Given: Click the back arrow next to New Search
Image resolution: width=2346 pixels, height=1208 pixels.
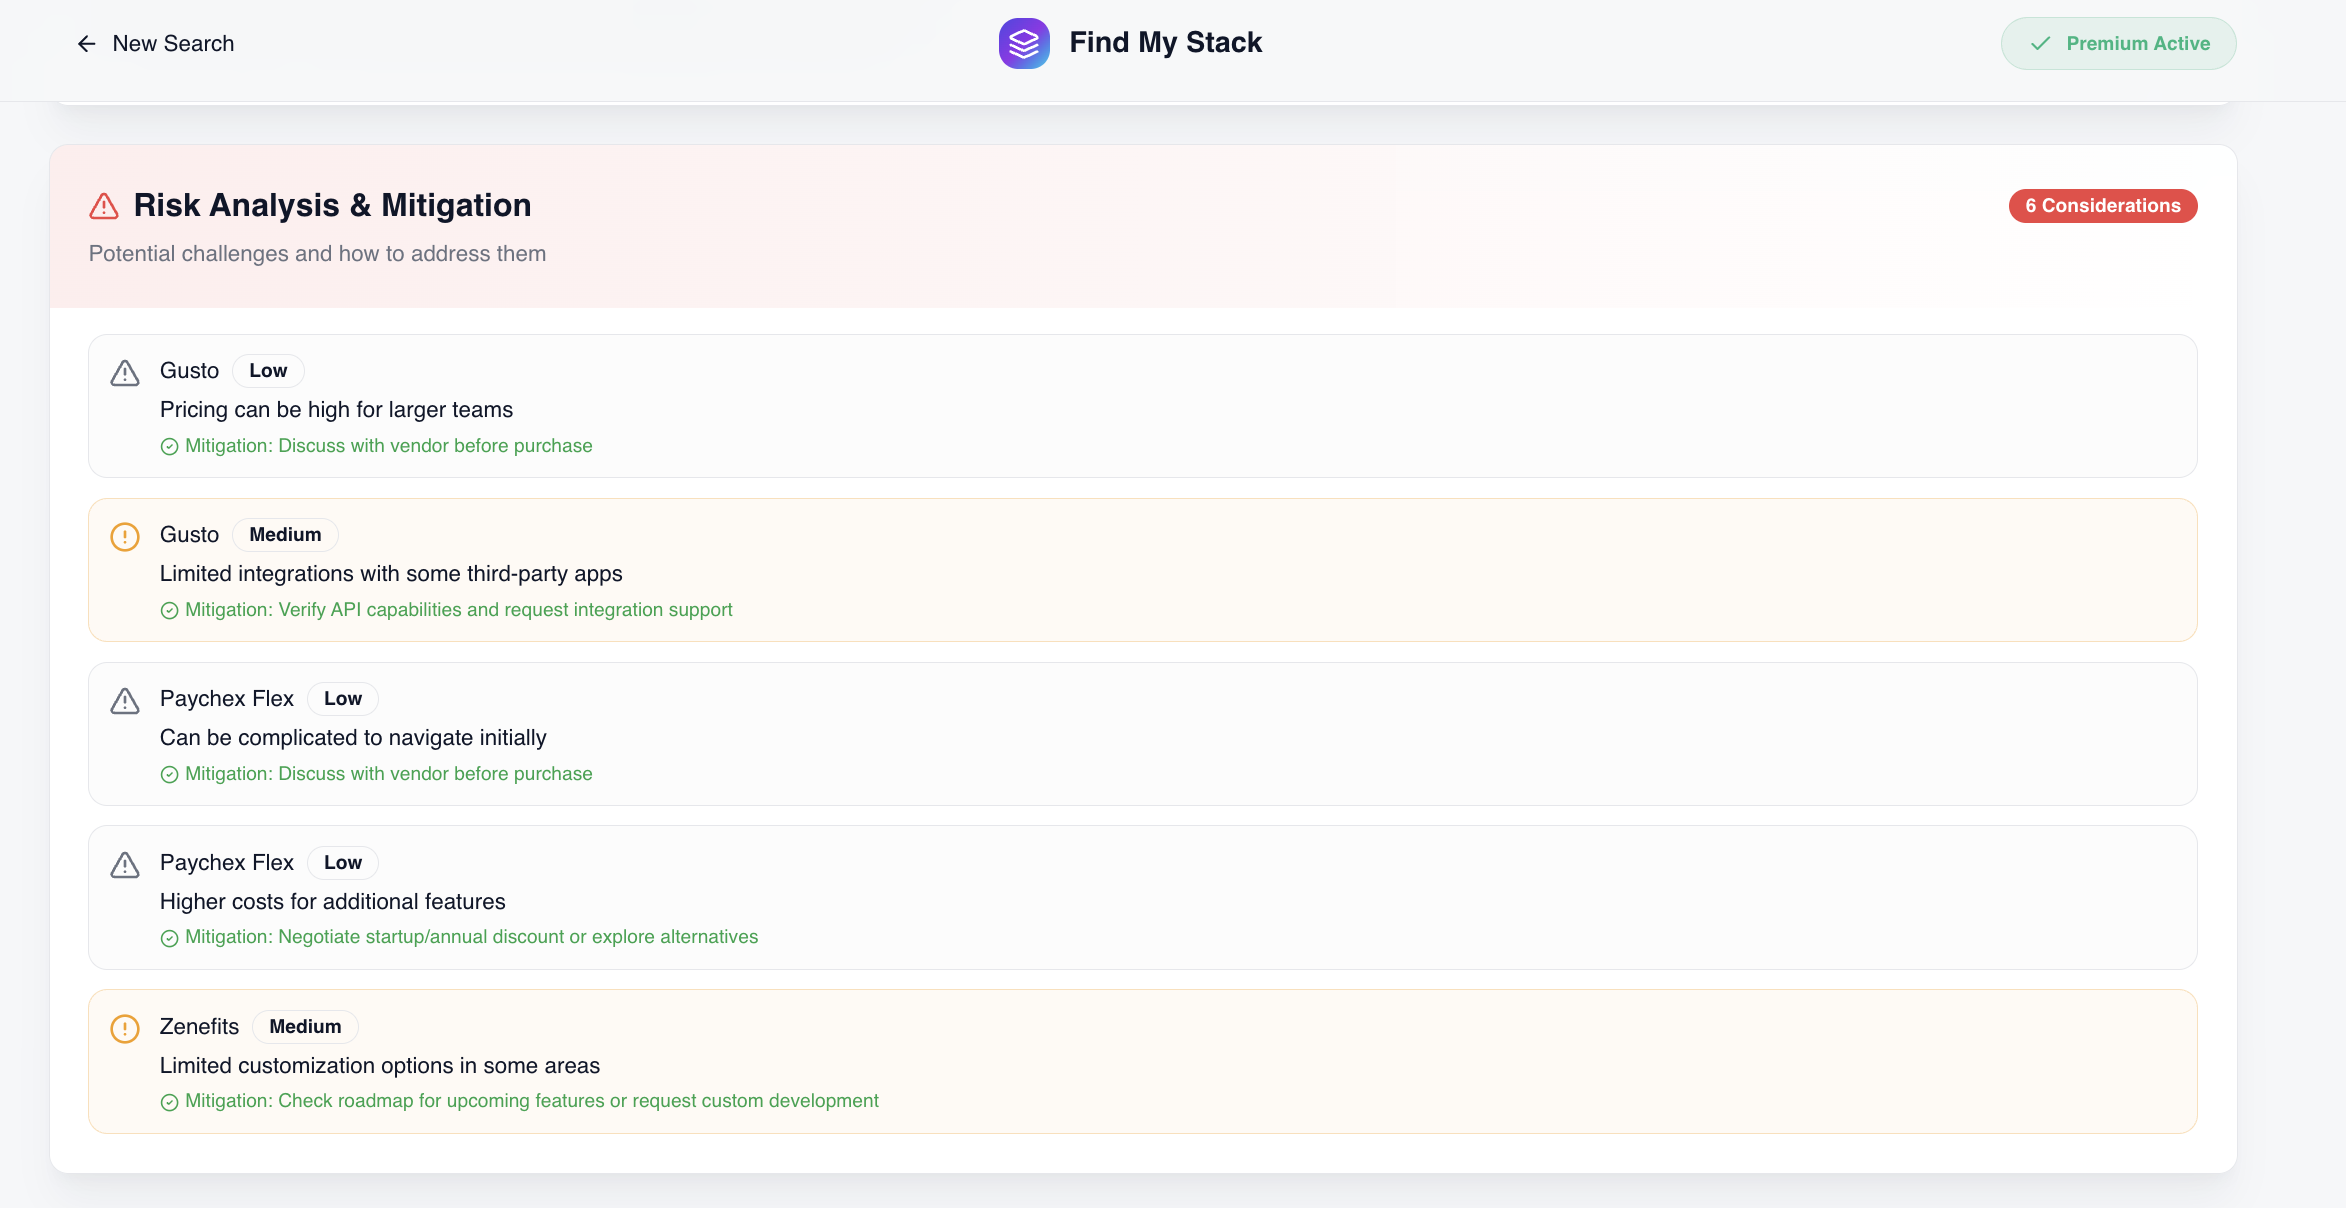Looking at the screenshot, I should [x=86, y=43].
